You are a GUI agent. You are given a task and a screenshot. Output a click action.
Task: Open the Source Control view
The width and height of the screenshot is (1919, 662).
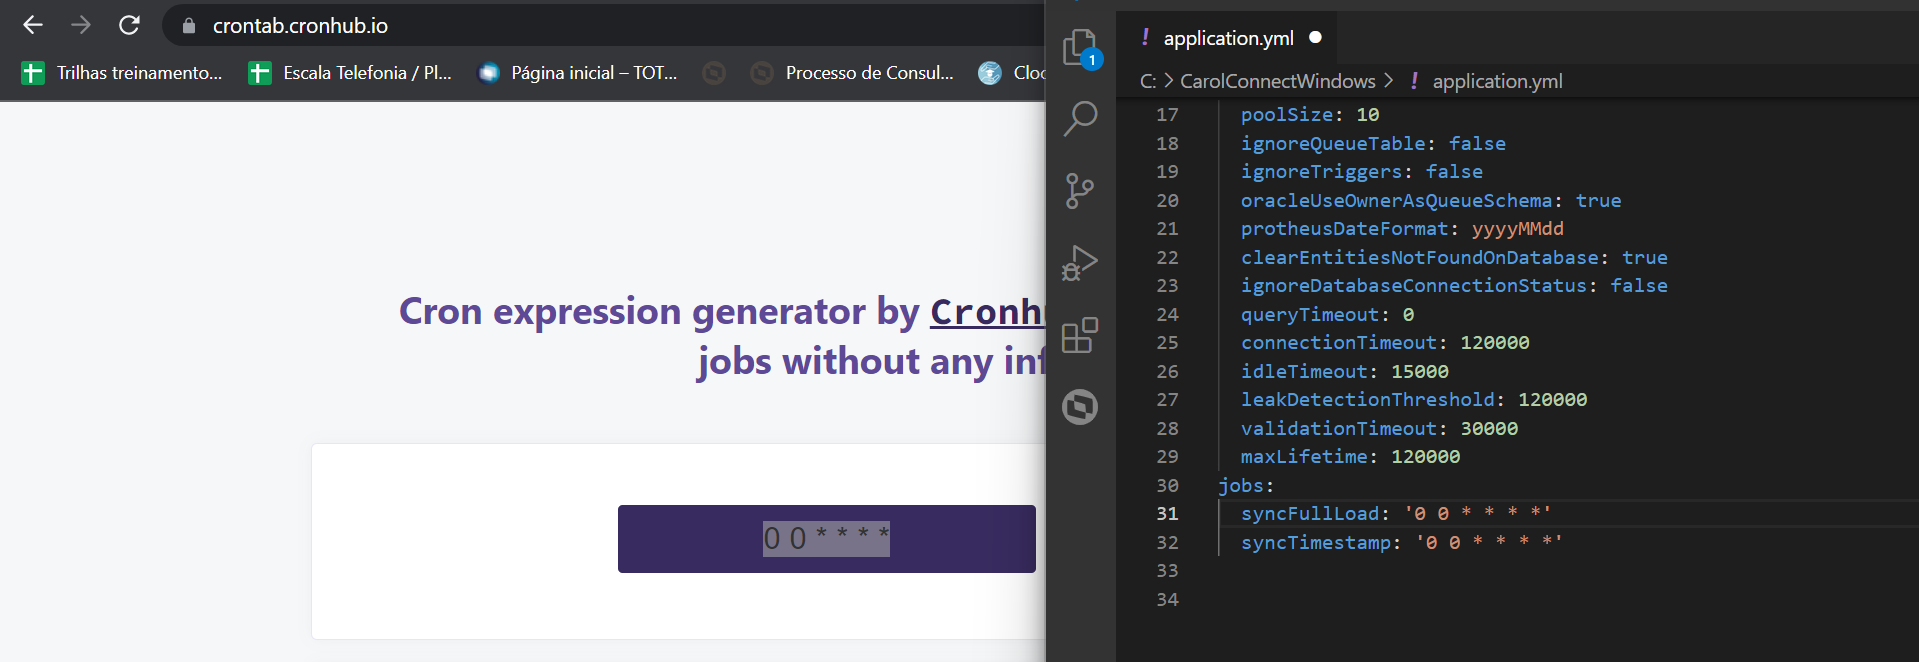tap(1080, 190)
